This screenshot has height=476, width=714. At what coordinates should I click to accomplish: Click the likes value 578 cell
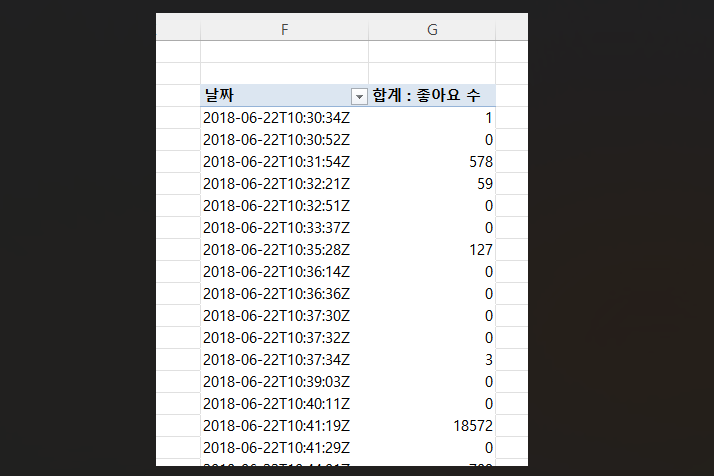pyautogui.click(x=432, y=162)
